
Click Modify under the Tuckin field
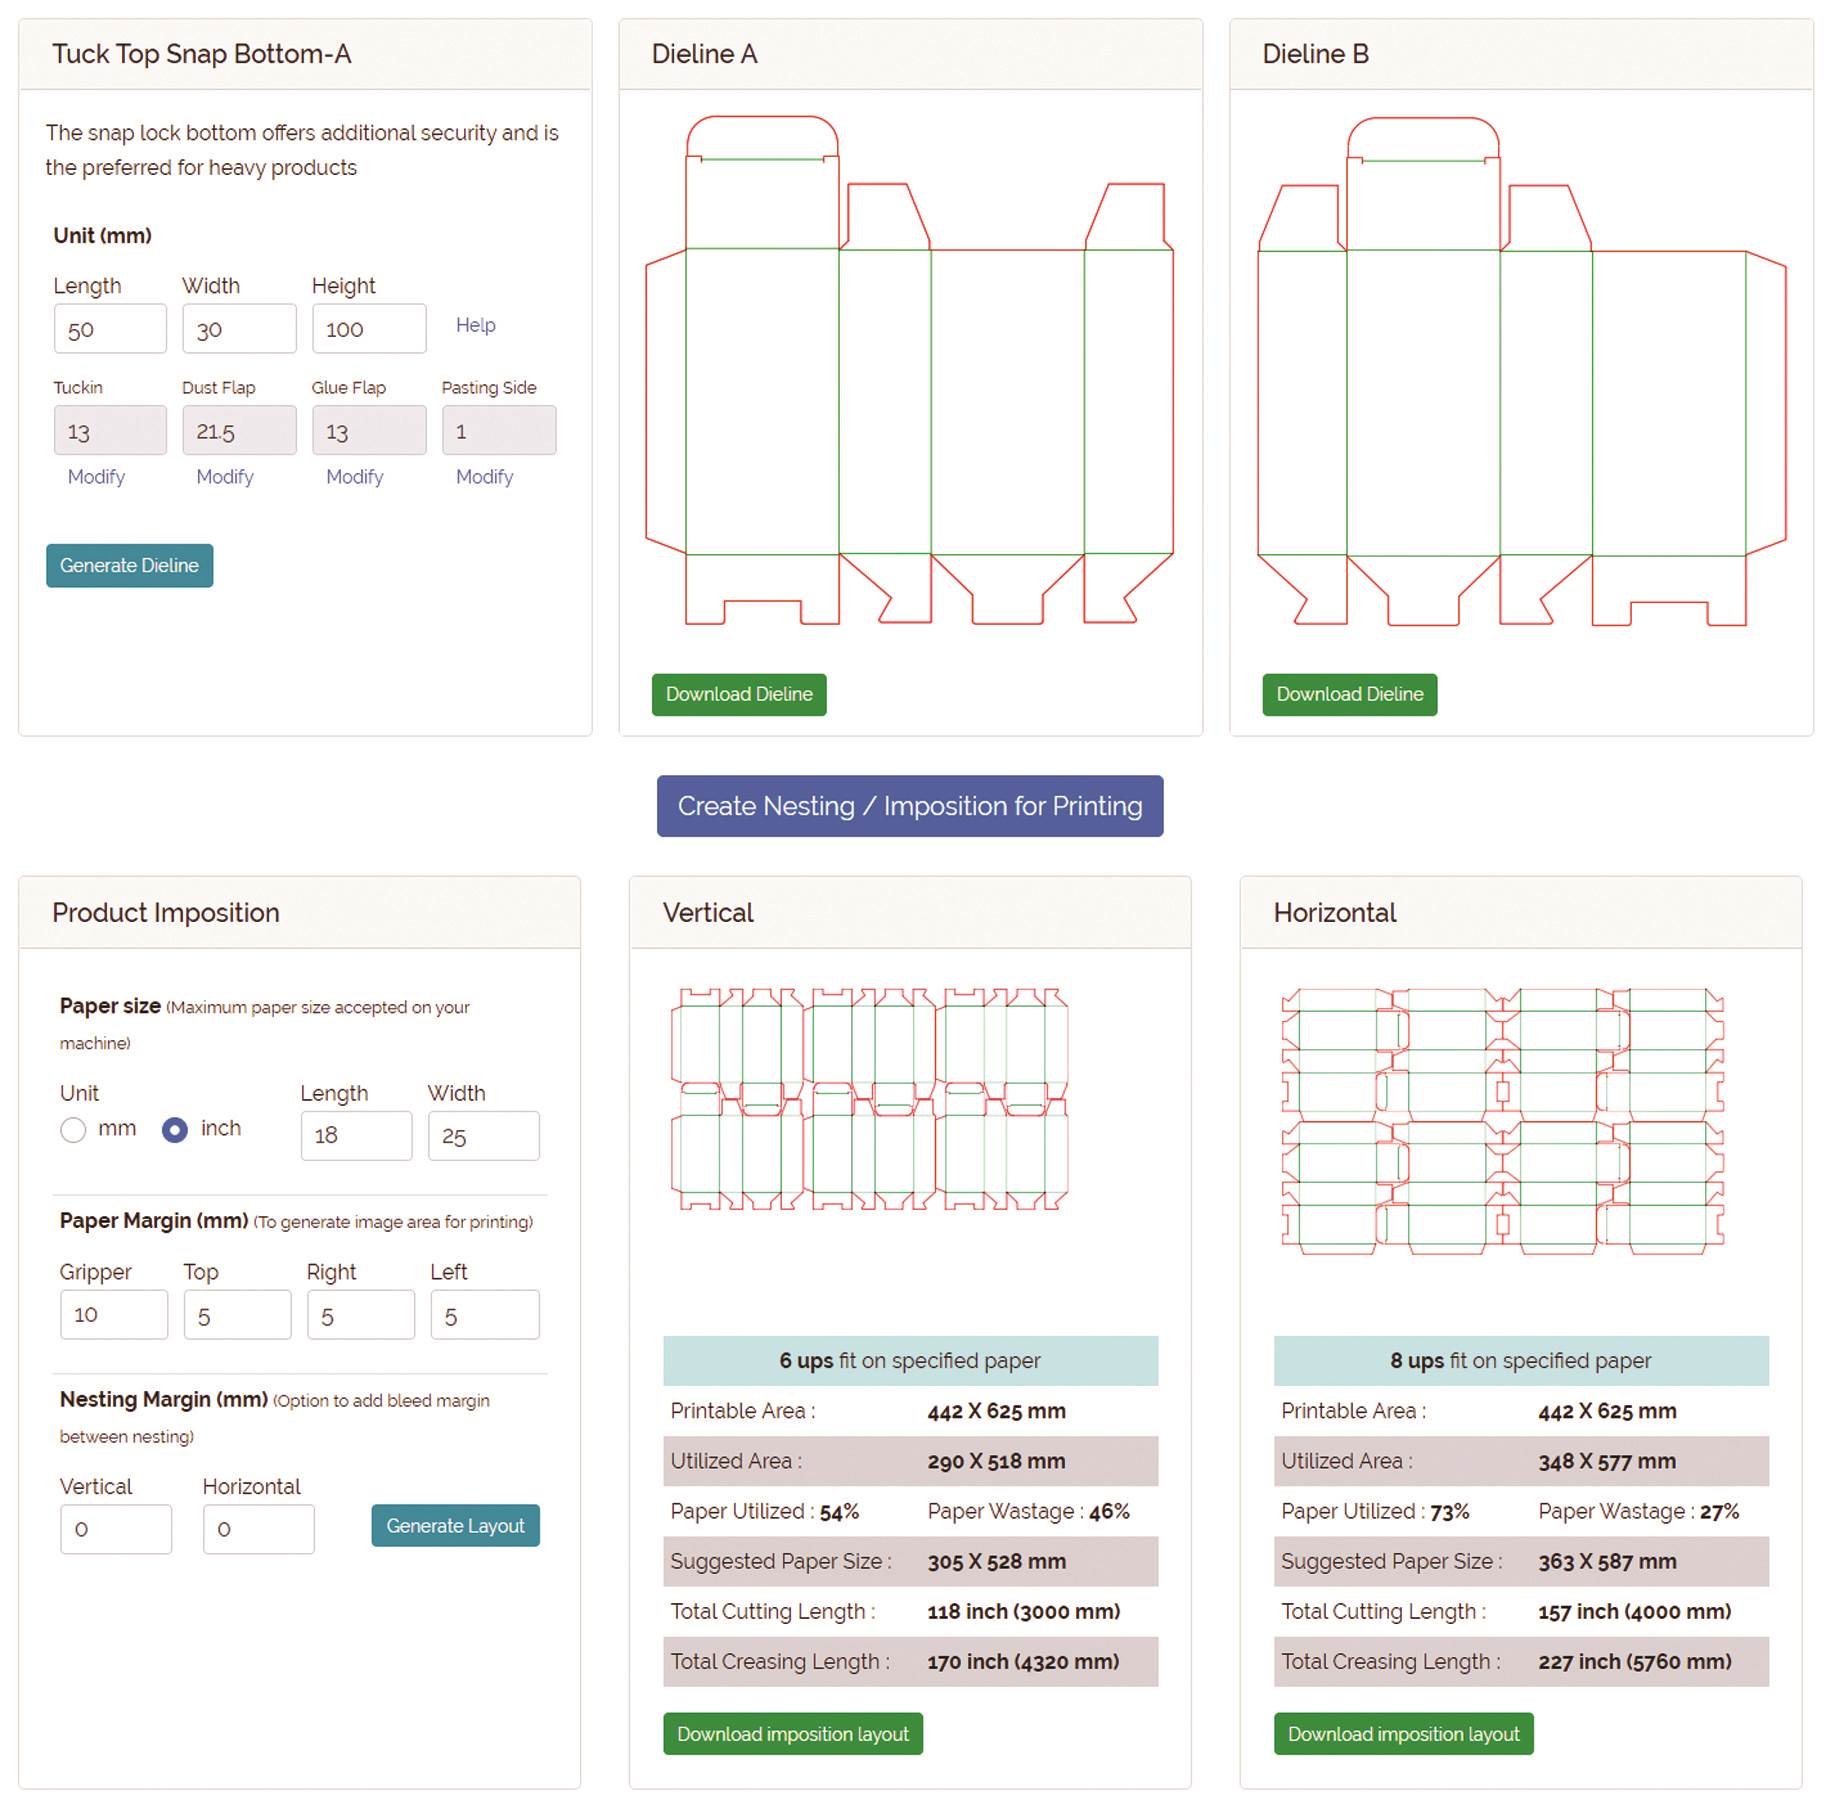coord(96,477)
